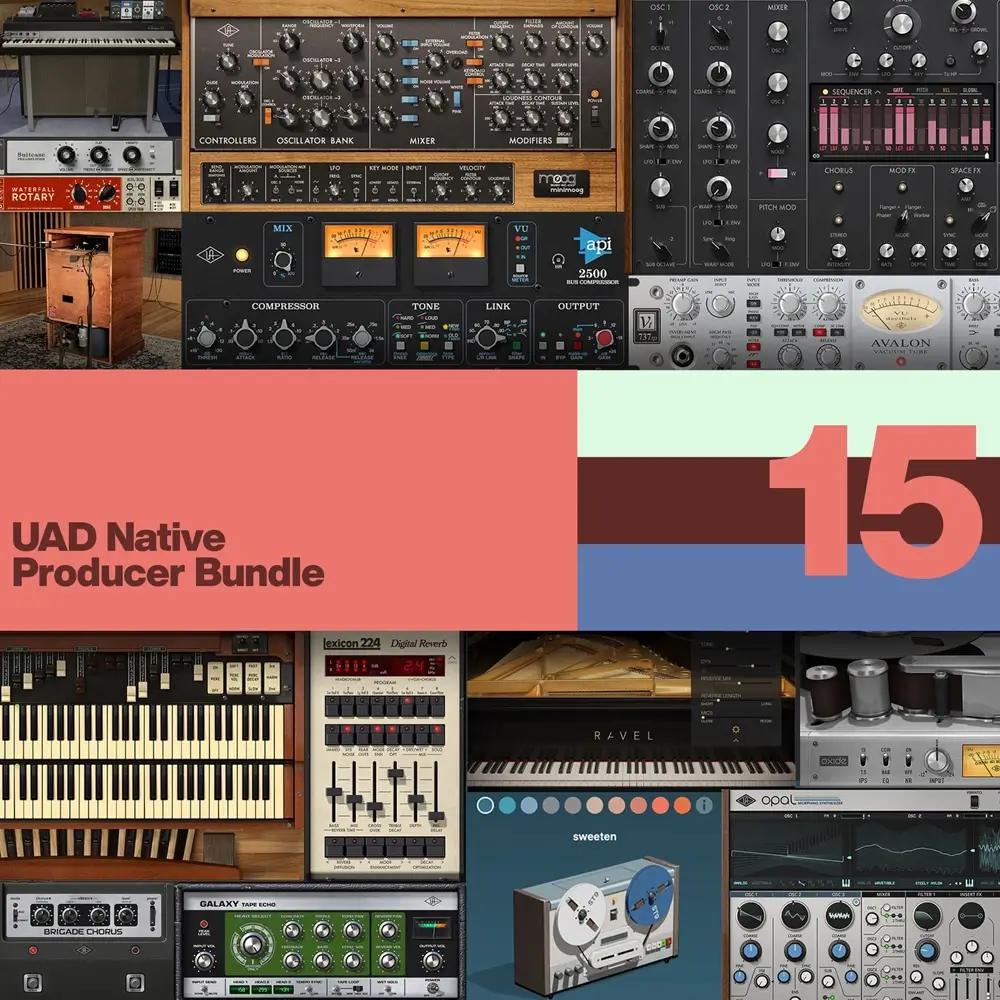Switch to the sequencer GLOBAL tab

[970, 90]
